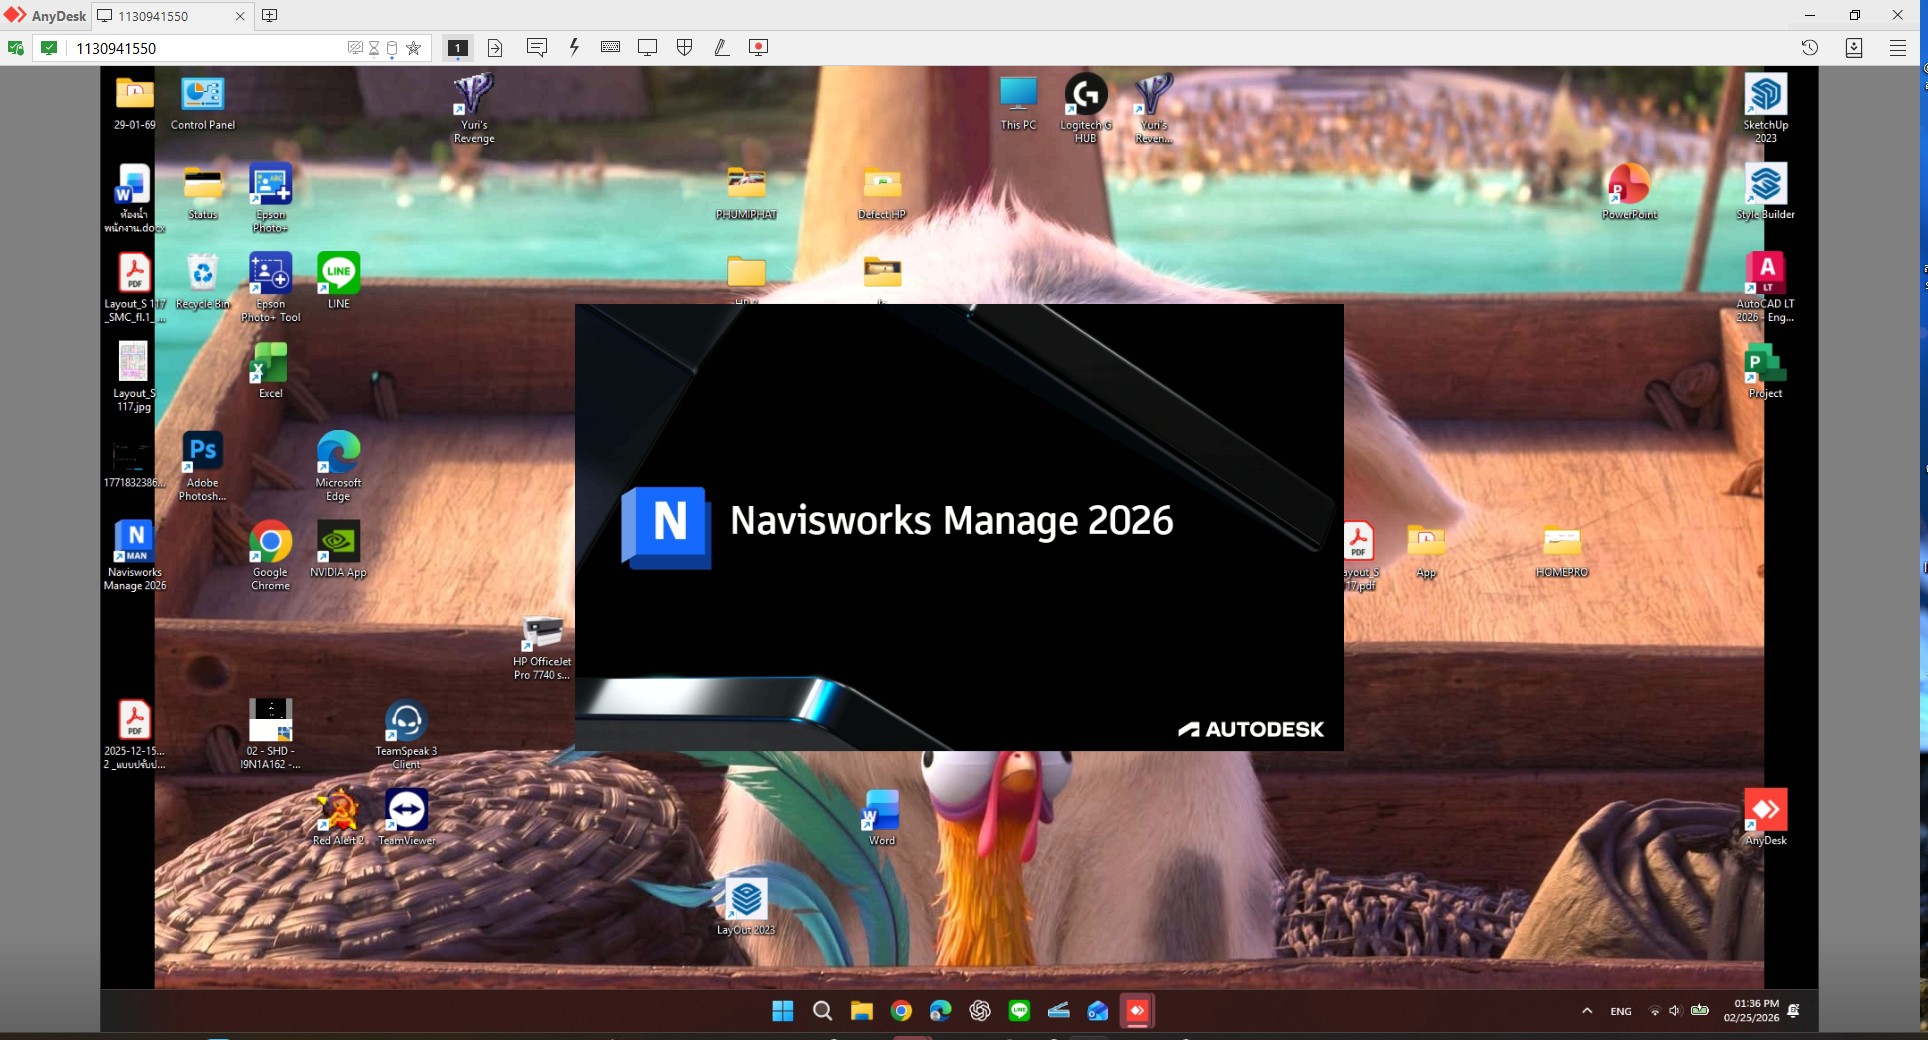Open the display settings monitor icon

click(647, 47)
